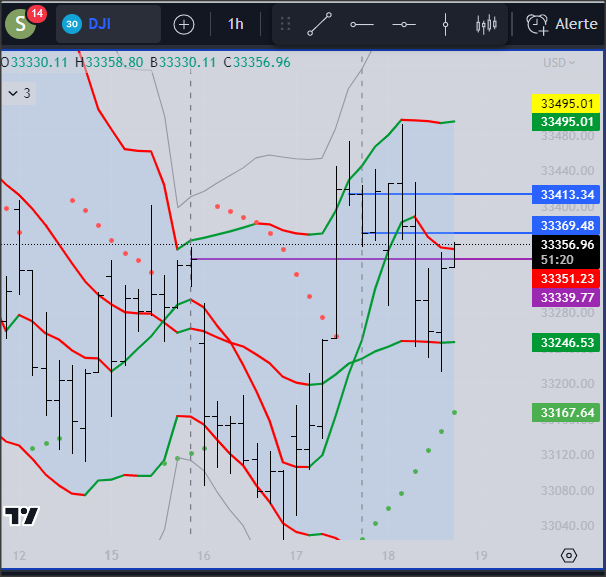Select the vertical line drawing tool
This screenshot has width=606, height=577.
445,24
